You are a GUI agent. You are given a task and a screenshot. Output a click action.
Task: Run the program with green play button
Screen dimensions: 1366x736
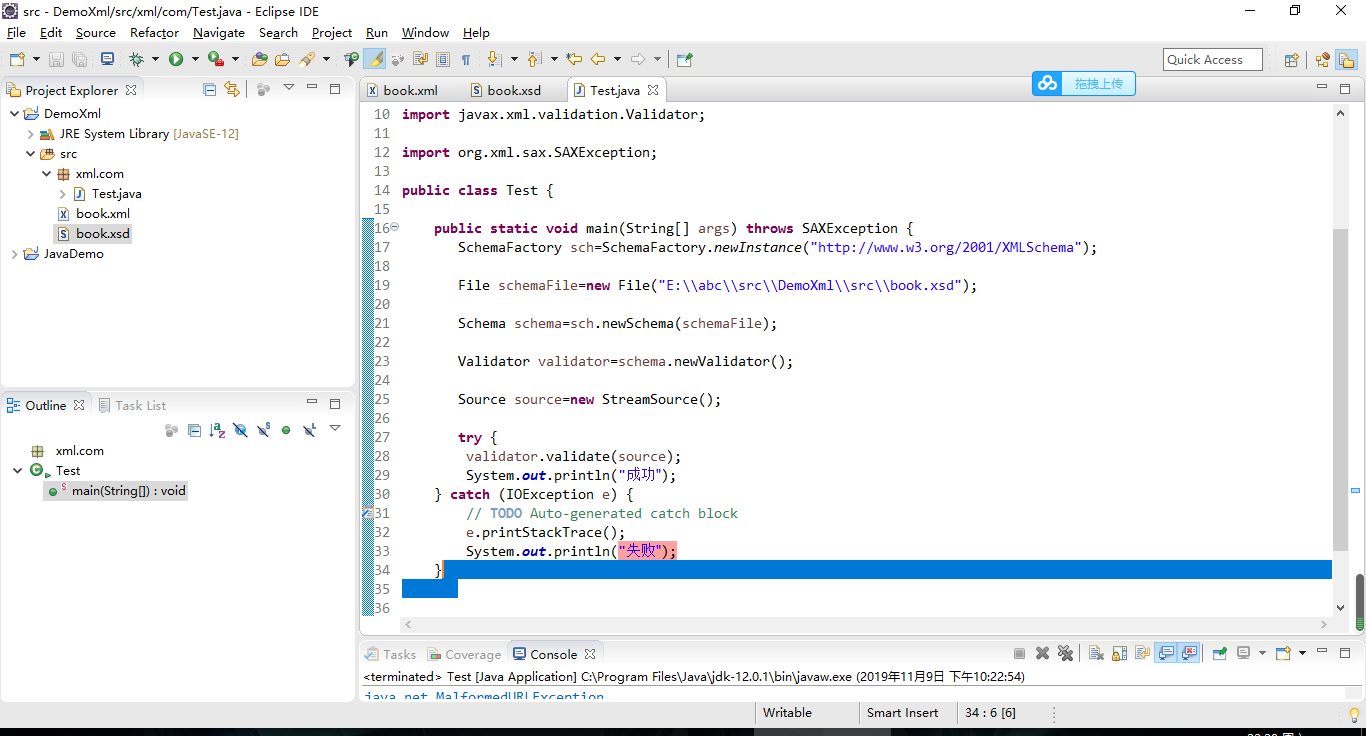pyautogui.click(x=176, y=60)
